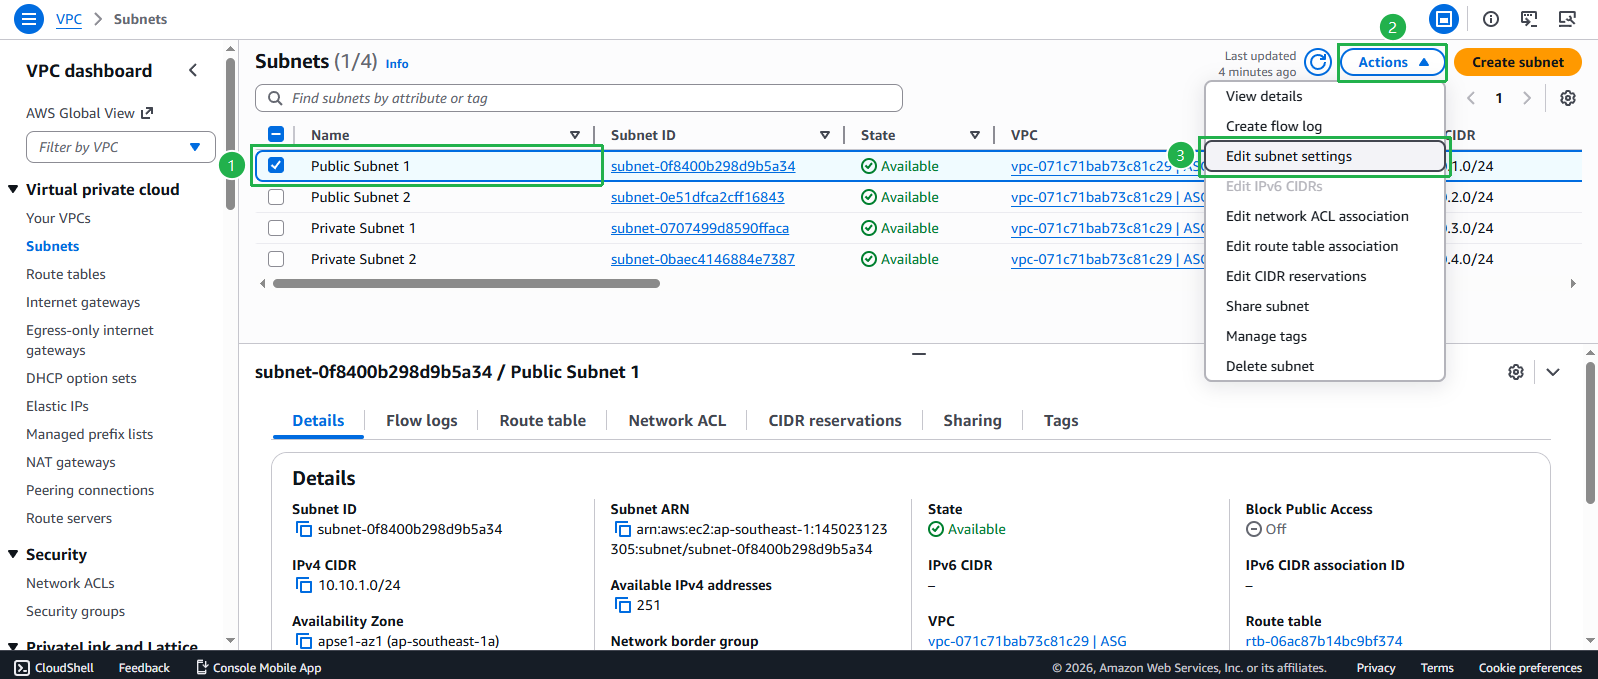Viewport: 1598px width, 679px height.
Task: Open NAT gateways in sidebar
Action: click(x=71, y=462)
